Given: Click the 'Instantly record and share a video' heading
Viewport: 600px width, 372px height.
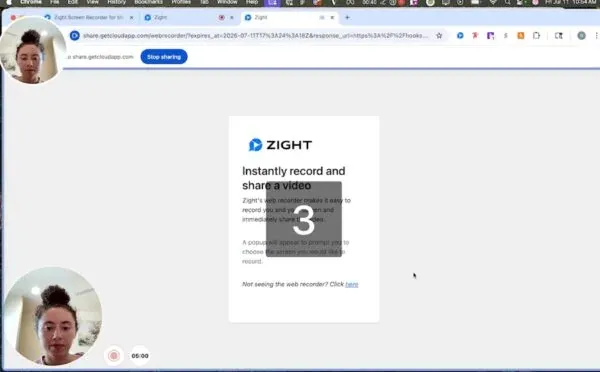Looking at the screenshot, I should coord(293,178).
